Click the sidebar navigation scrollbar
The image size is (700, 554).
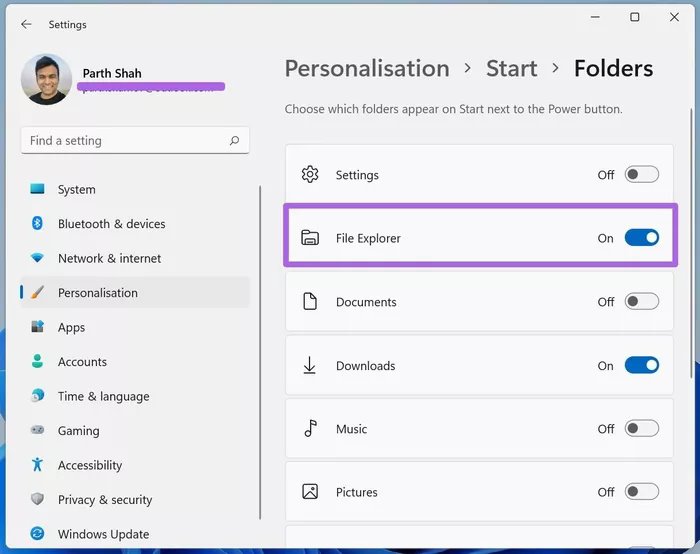260,353
